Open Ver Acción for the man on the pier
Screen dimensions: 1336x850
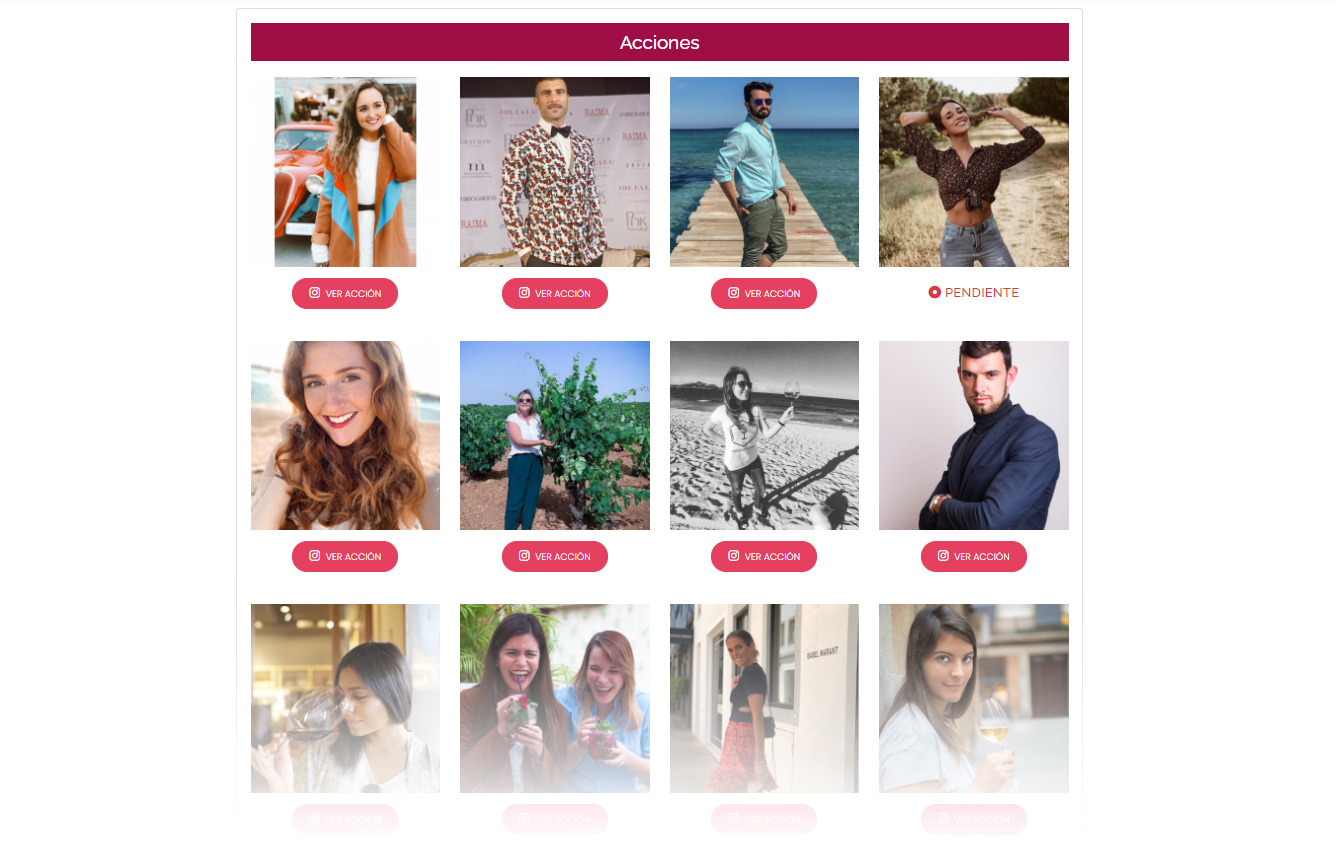pyautogui.click(x=764, y=293)
